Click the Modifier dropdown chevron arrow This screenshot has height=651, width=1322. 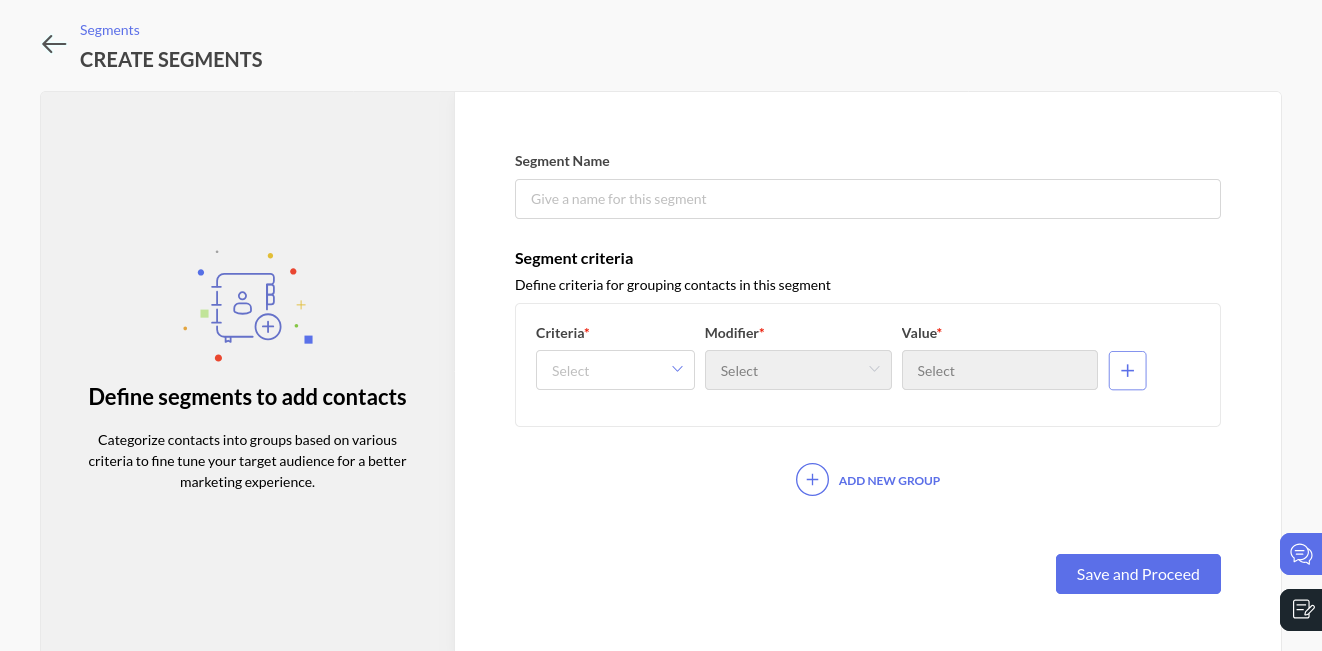(874, 369)
